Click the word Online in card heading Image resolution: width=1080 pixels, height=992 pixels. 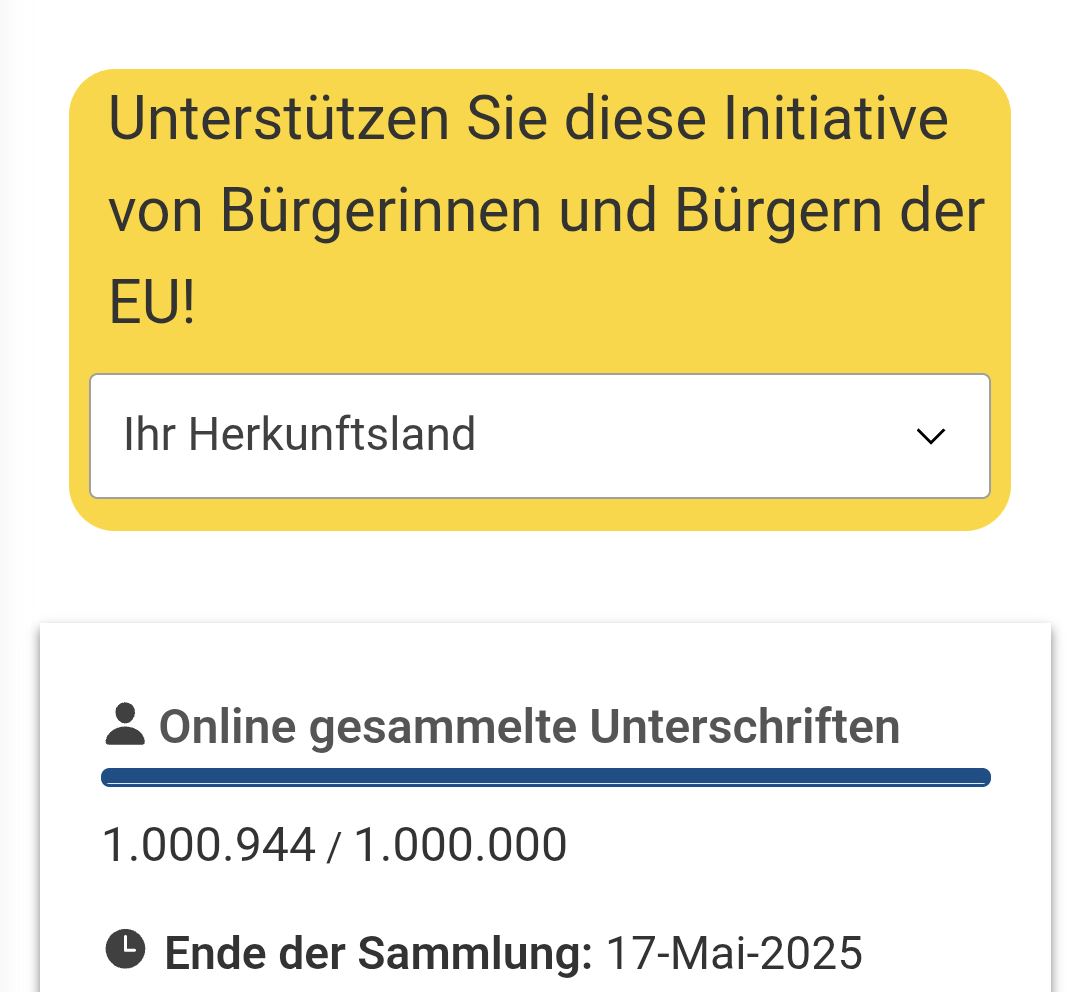click(227, 727)
